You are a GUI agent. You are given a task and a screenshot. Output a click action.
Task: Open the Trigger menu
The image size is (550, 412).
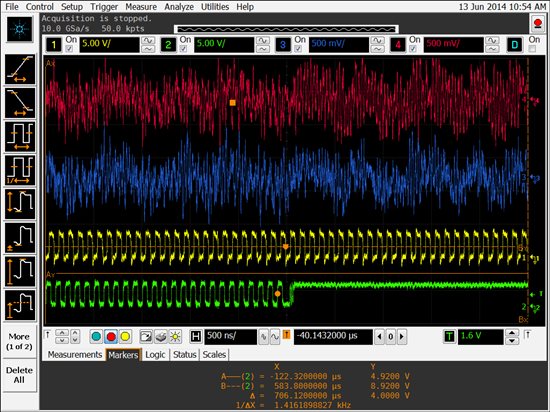click(104, 7)
